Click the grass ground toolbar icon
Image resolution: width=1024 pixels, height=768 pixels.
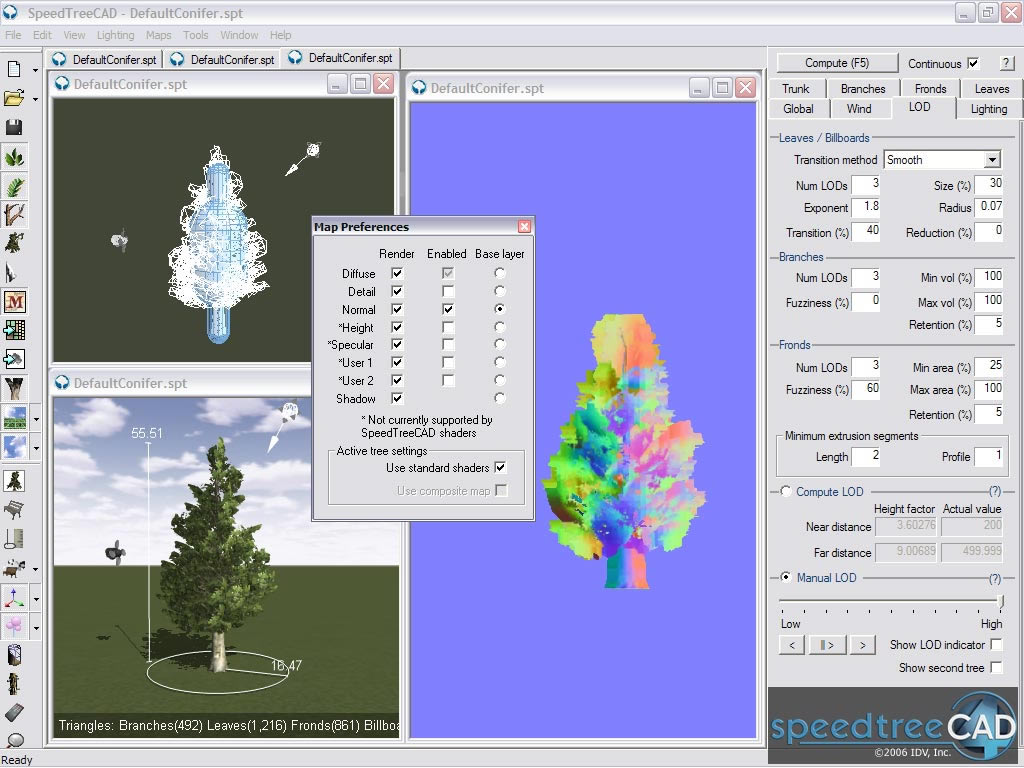click(x=14, y=418)
